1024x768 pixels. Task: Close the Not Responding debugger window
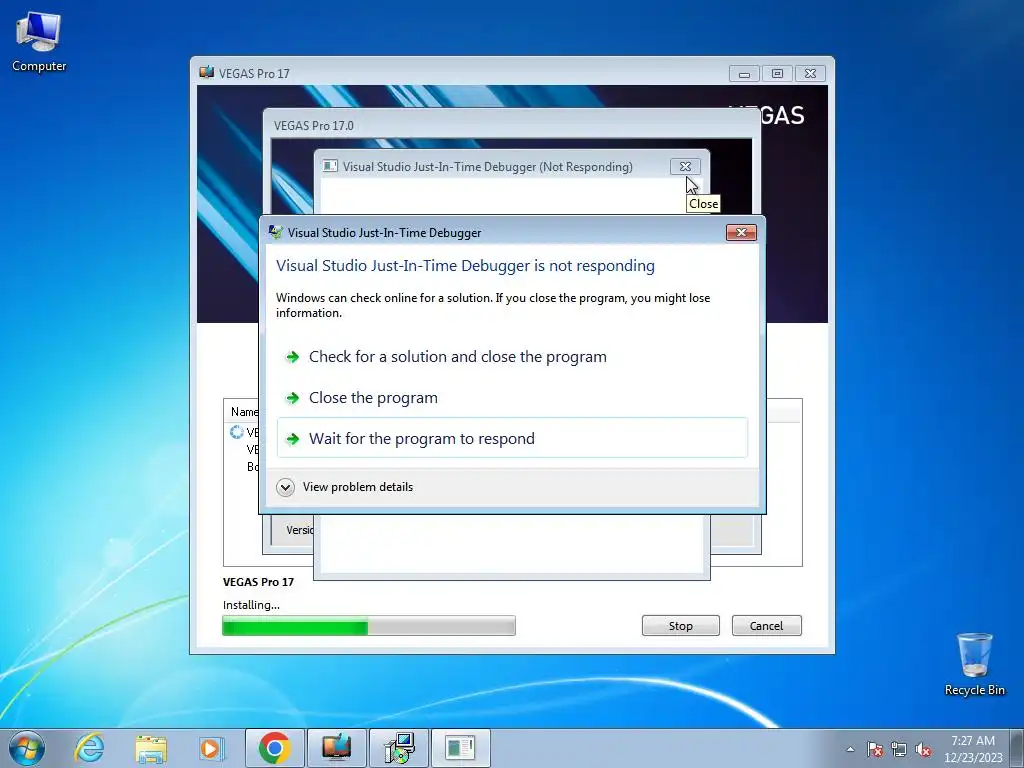tap(685, 167)
